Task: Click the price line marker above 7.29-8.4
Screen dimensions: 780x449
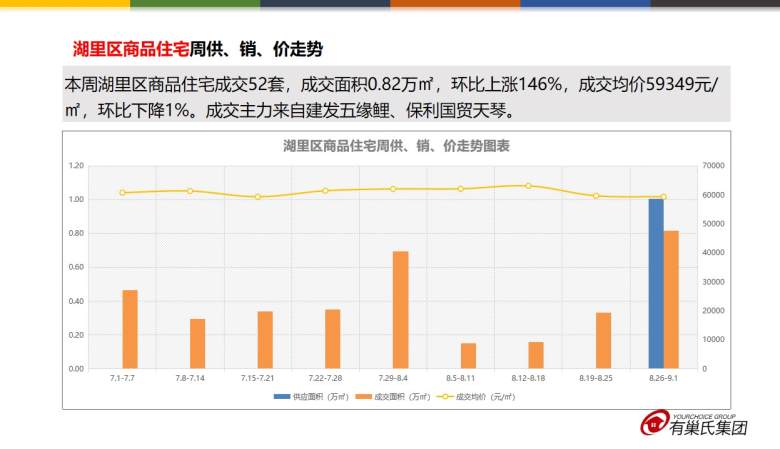Action: tap(393, 189)
